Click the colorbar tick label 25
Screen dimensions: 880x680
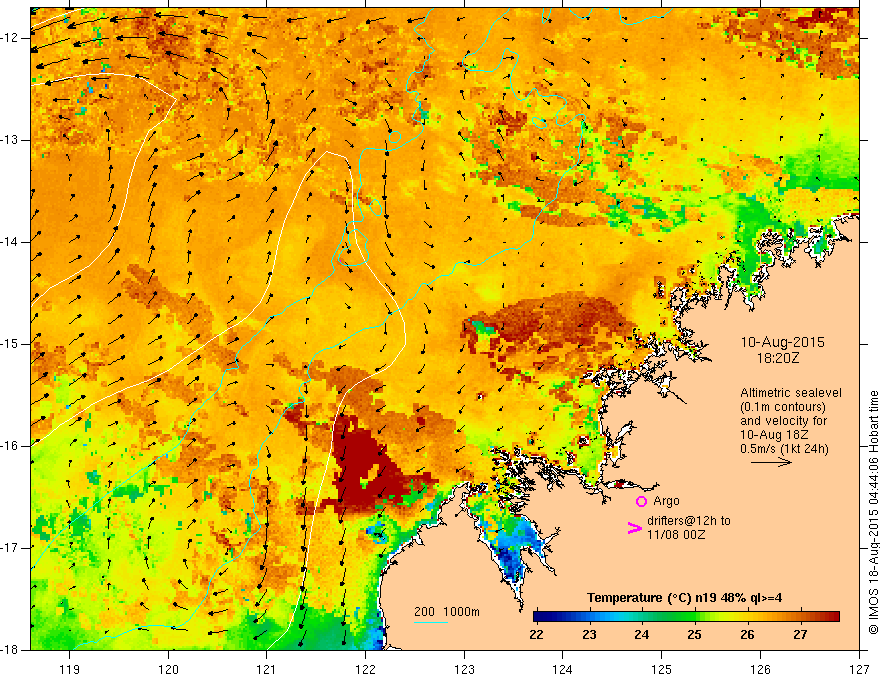695,635
